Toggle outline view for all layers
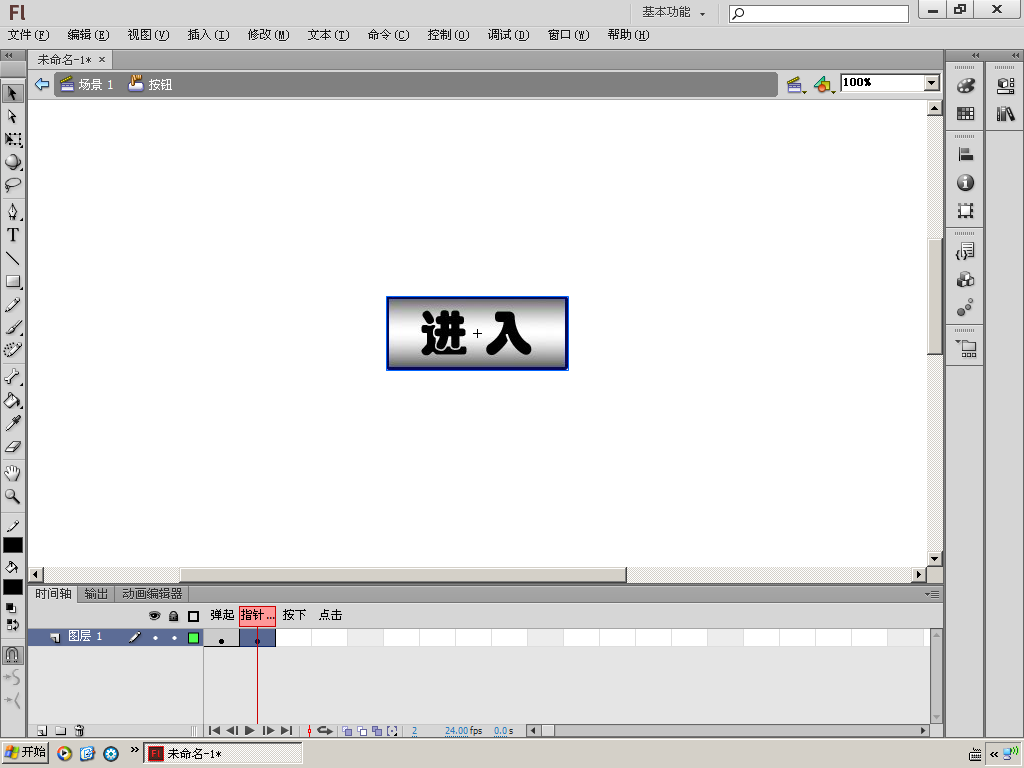Image resolution: width=1024 pixels, height=768 pixels. (x=193, y=616)
